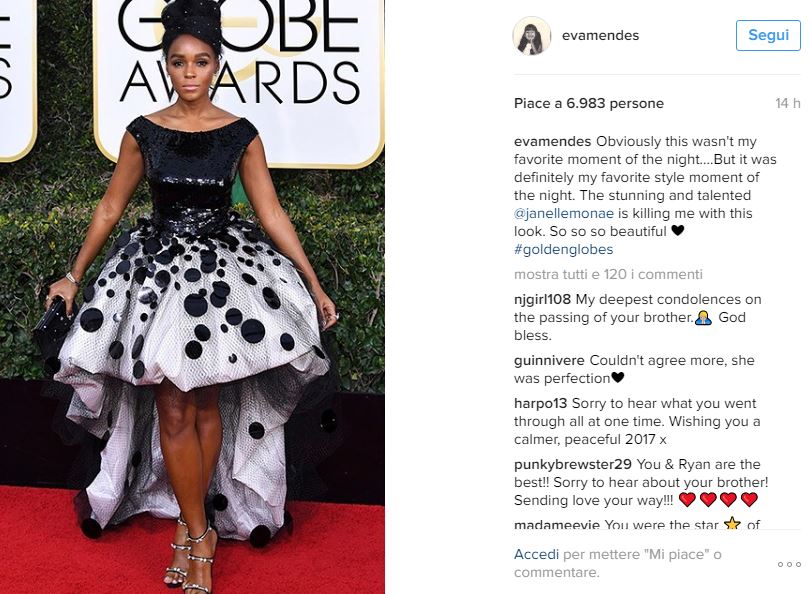Open evamendes profile avatar picture
This screenshot has height=594, width=808.
click(x=532, y=36)
